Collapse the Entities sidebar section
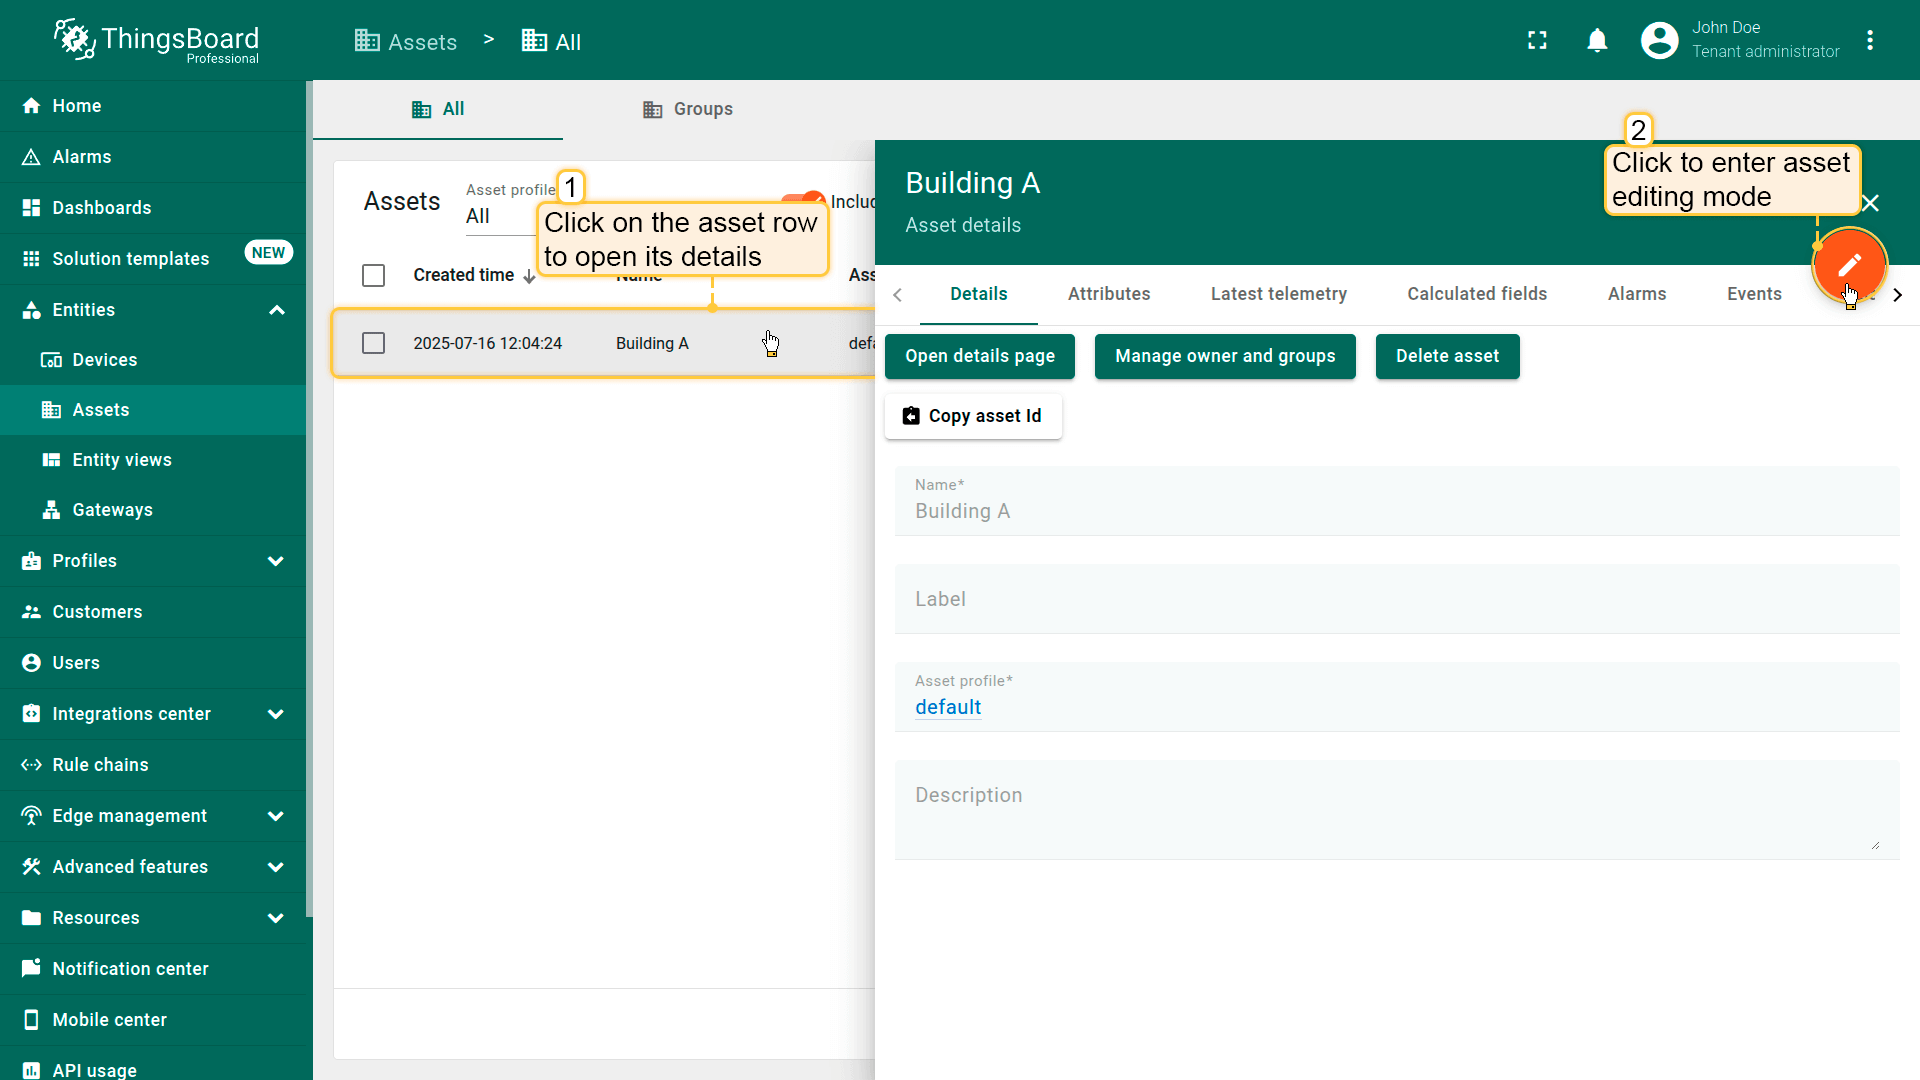The height and width of the screenshot is (1080, 1920). [x=277, y=310]
